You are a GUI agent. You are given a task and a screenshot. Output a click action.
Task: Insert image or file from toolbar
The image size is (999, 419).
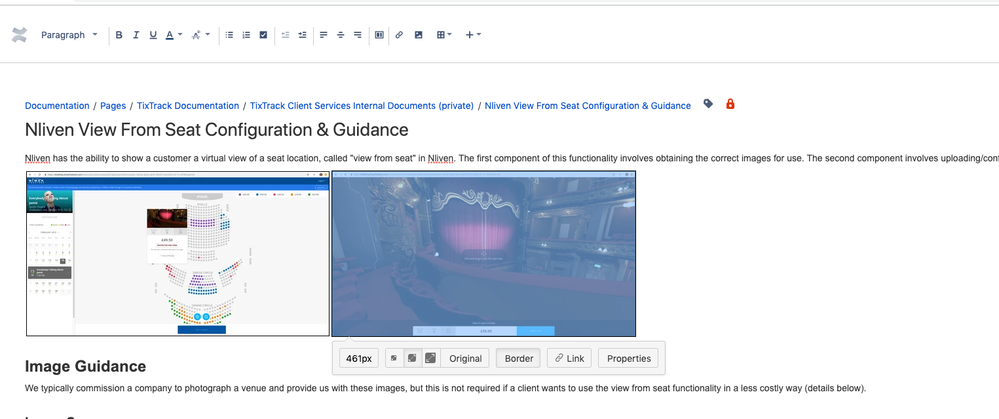(419, 35)
